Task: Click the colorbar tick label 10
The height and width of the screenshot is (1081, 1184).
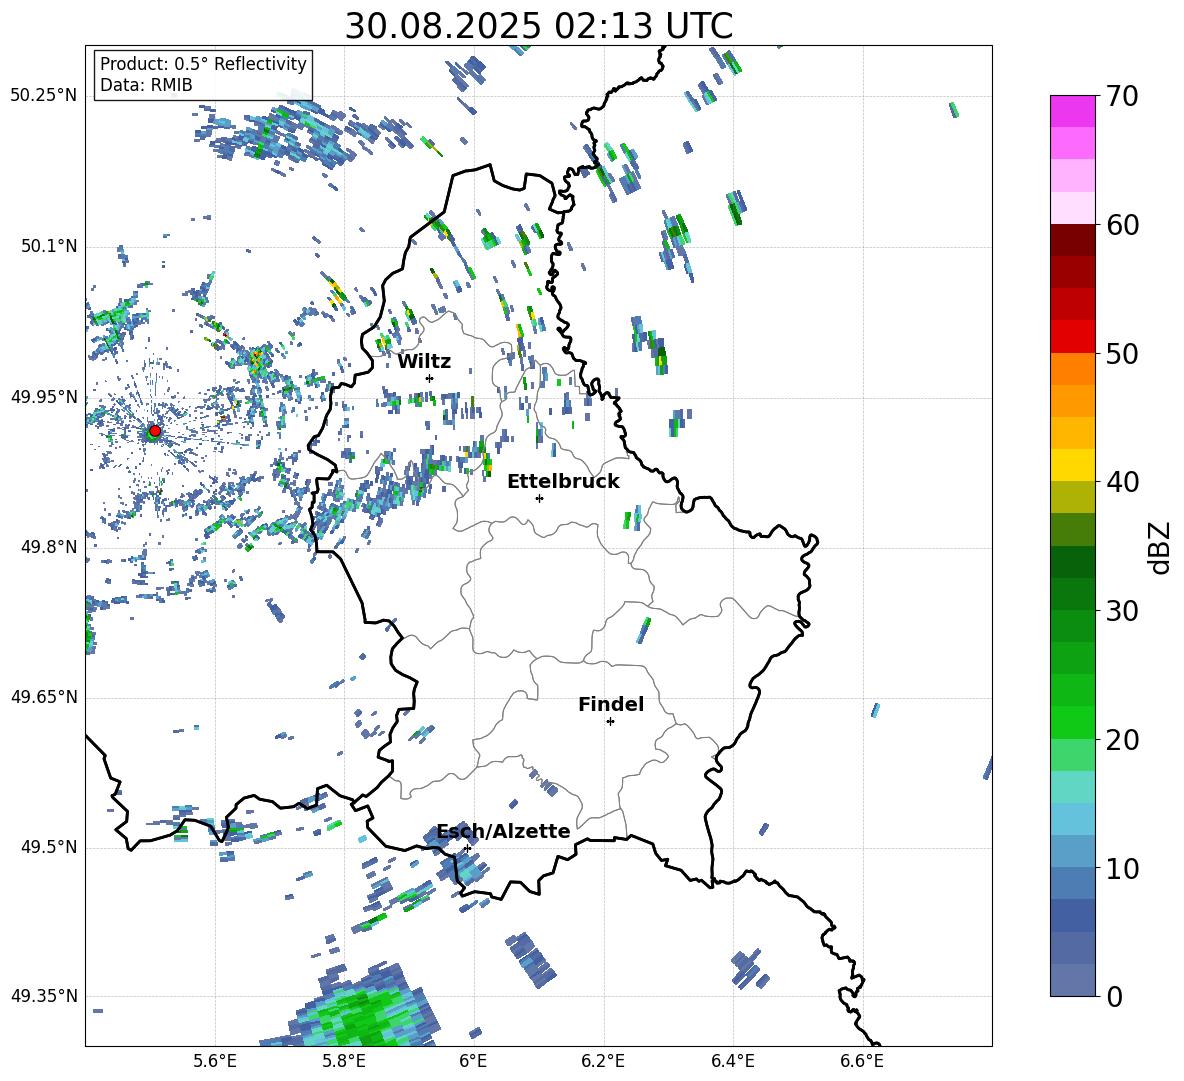Action: tap(1122, 868)
